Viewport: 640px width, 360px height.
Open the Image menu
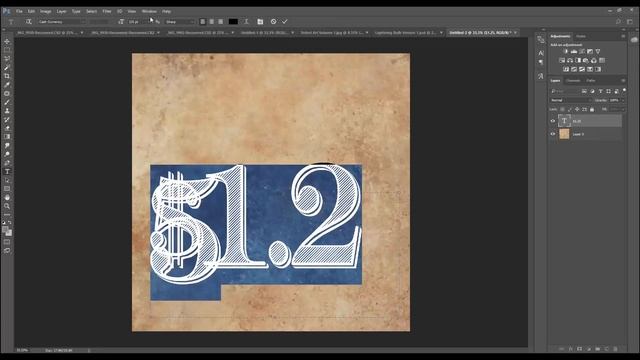pyautogui.click(x=45, y=11)
